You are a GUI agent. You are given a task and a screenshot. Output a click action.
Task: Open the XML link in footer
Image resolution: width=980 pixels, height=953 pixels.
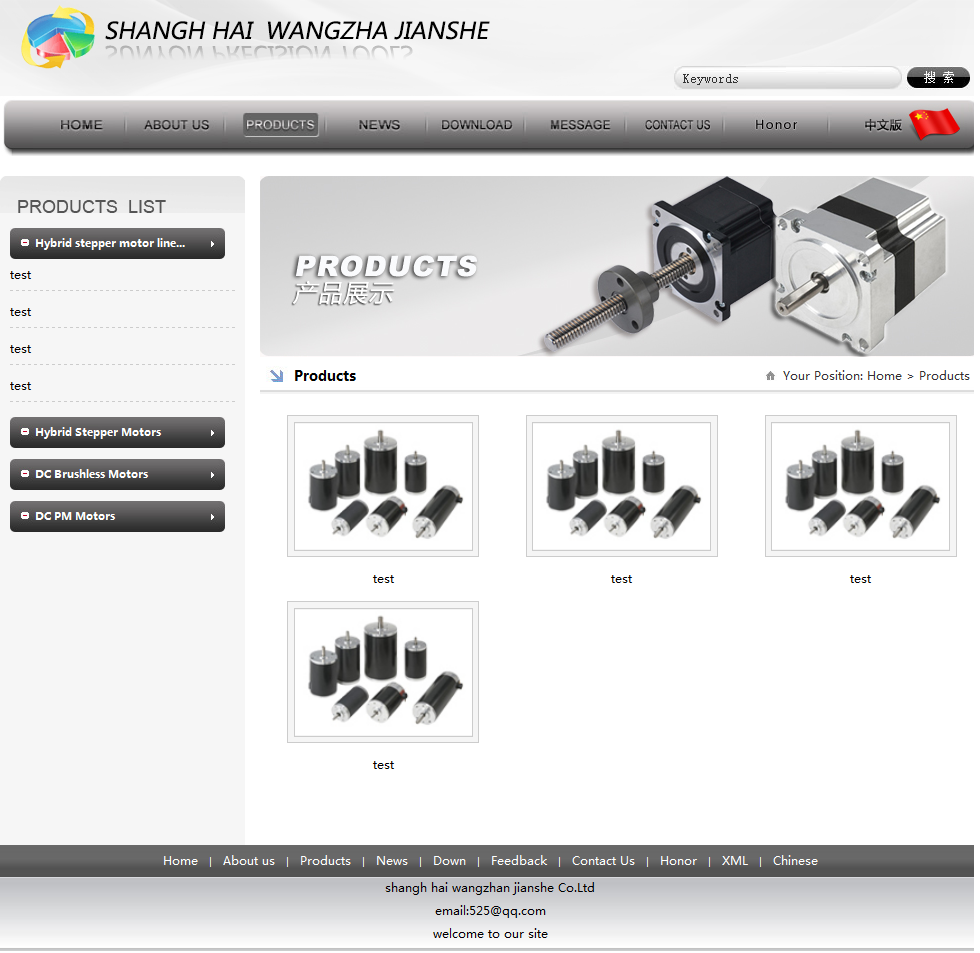[x=734, y=861]
